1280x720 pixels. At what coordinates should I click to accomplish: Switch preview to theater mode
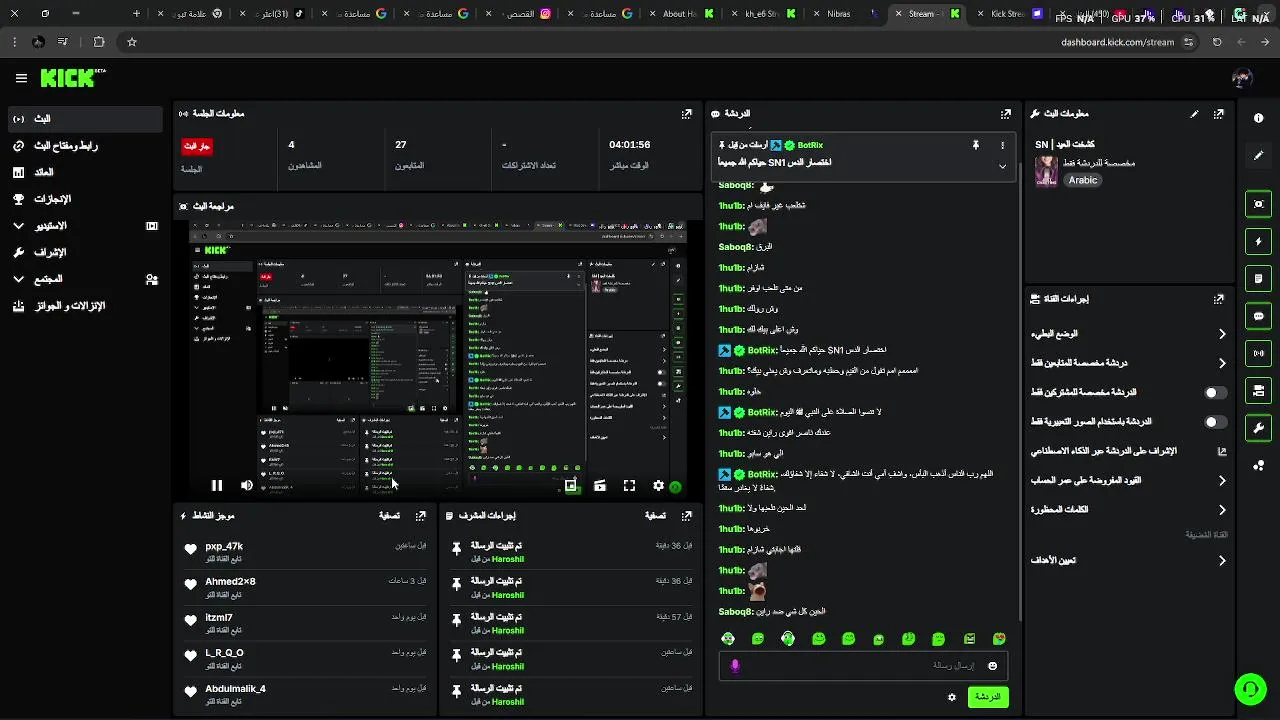pos(600,486)
